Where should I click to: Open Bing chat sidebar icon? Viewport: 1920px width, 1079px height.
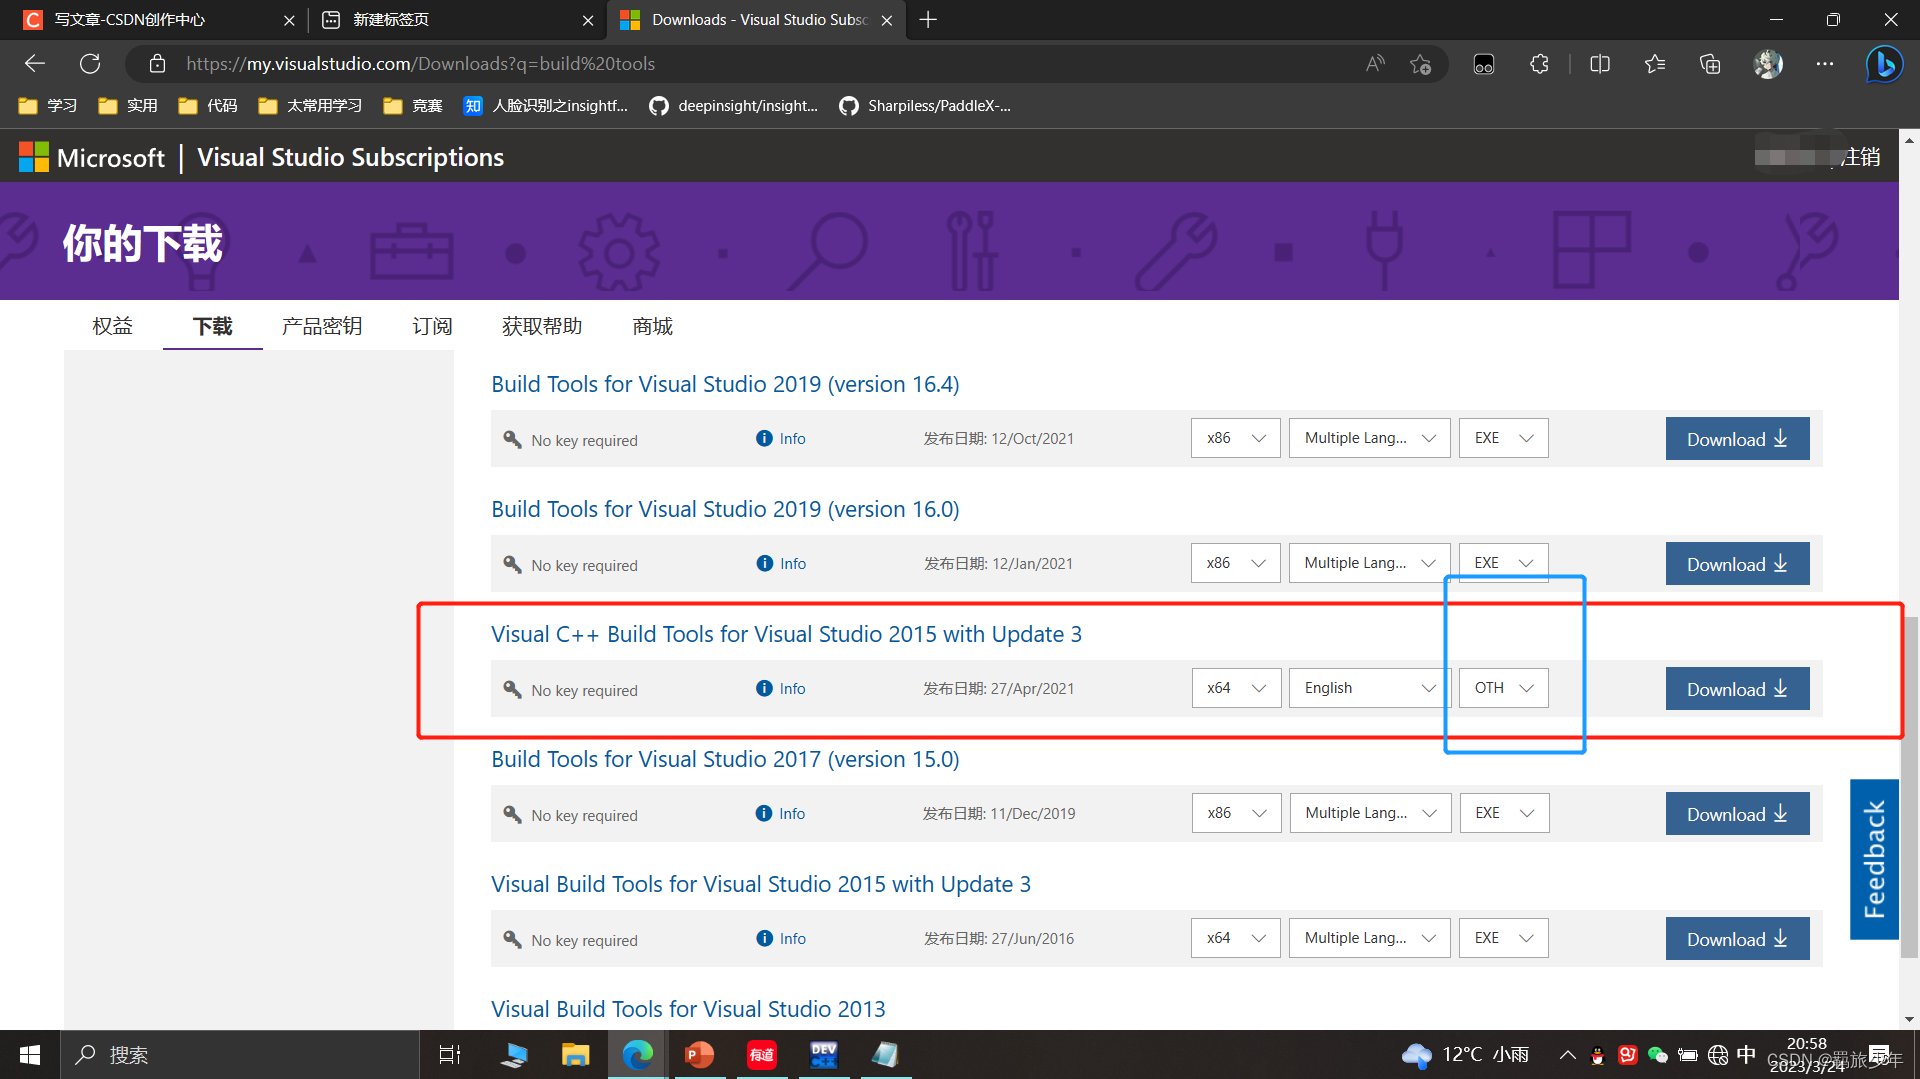point(1884,64)
